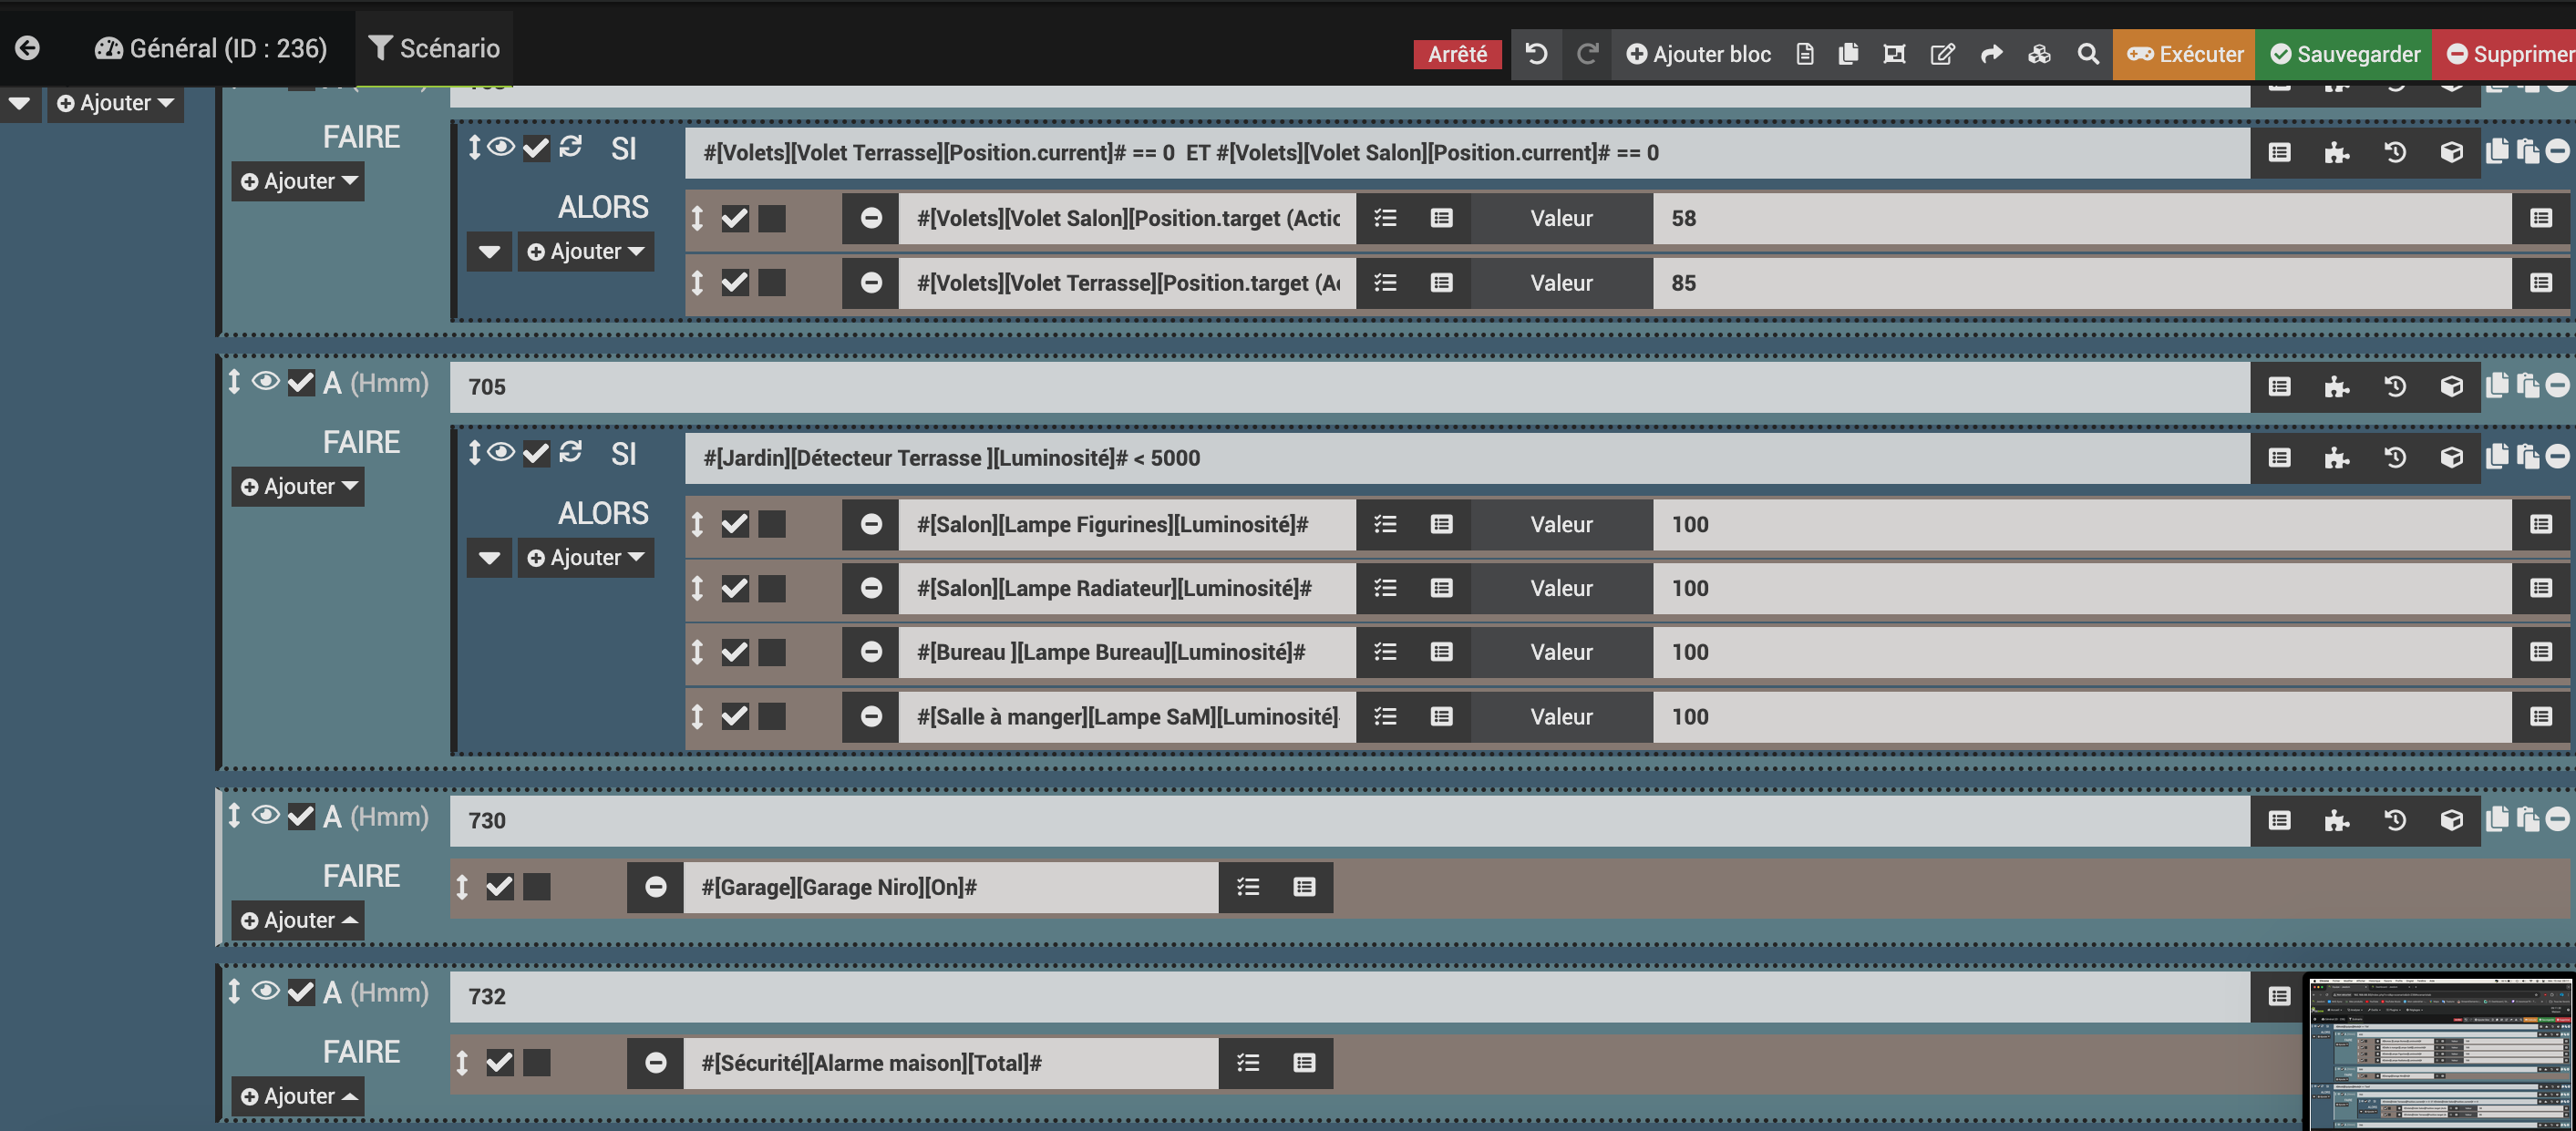Open options list for Volet Salon action

click(x=1385, y=218)
